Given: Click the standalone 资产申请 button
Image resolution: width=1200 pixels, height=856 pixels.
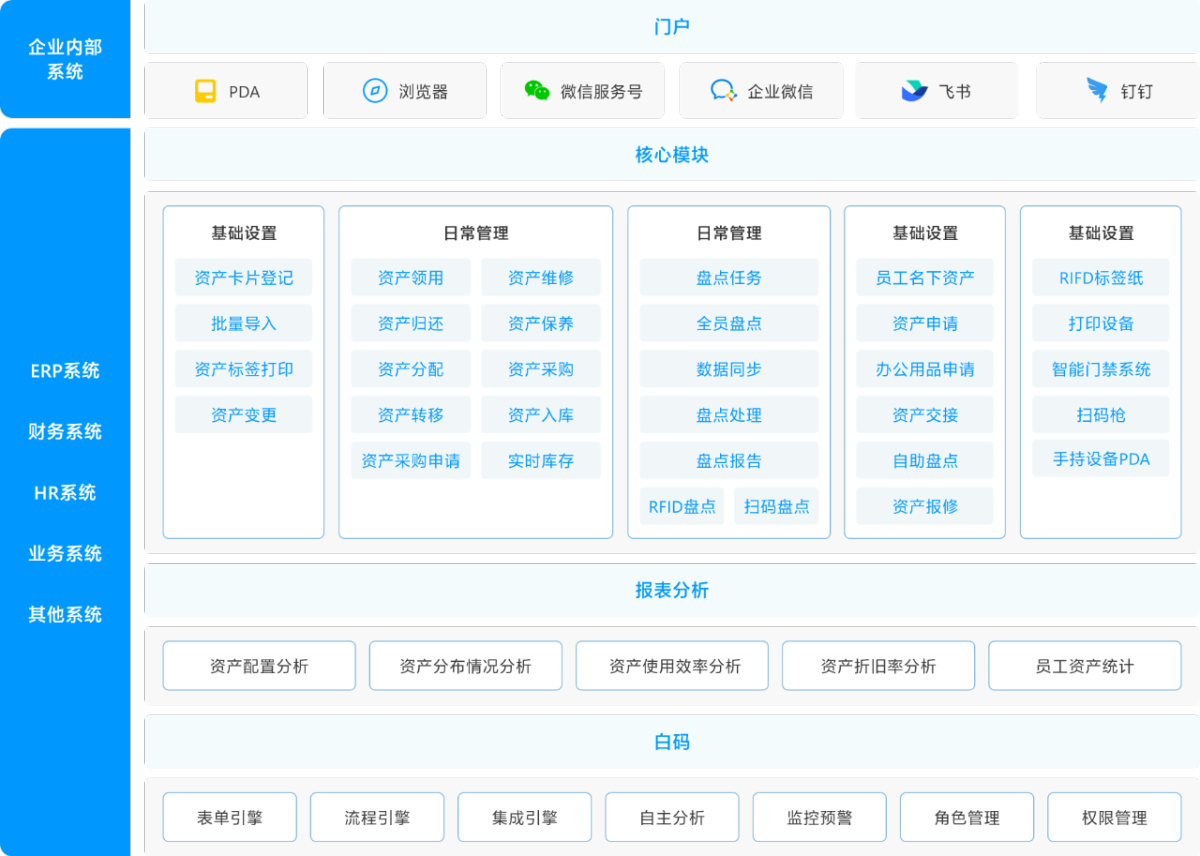Looking at the screenshot, I should pos(925,324).
